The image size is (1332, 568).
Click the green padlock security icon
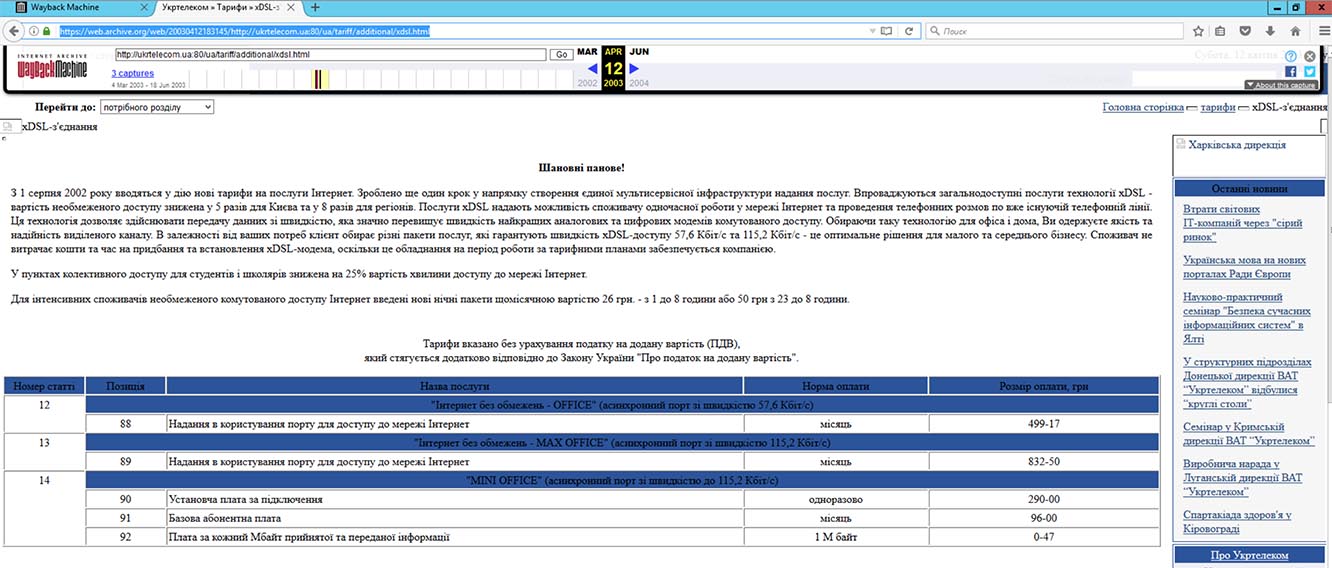(47, 31)
